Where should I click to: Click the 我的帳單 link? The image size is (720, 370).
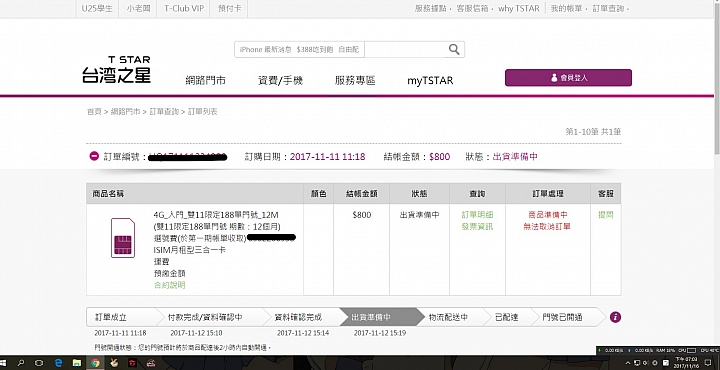(566, 8)
